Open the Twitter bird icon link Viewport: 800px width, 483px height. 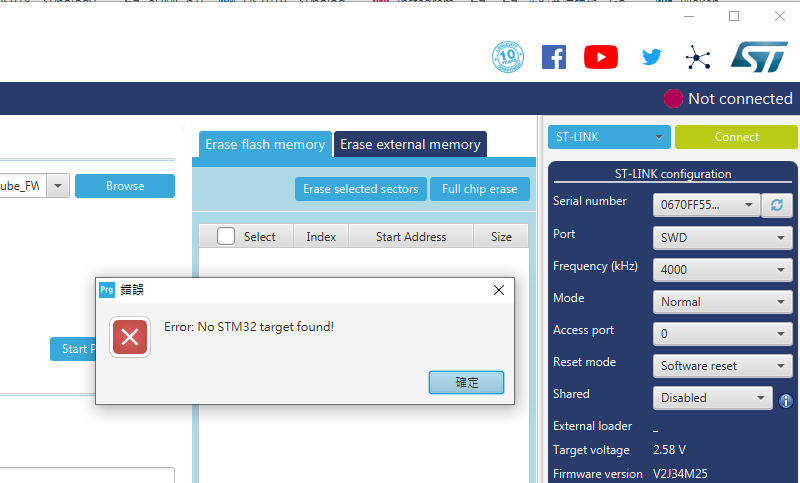652,57
